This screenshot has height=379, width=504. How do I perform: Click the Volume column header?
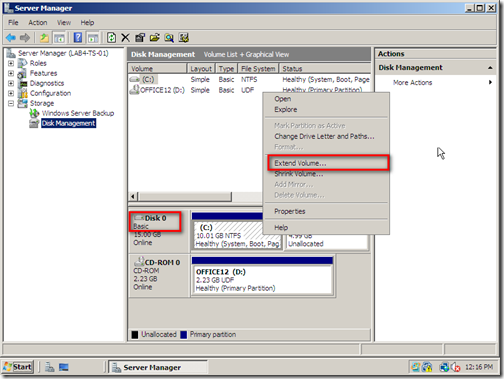[x=157, y=69]
